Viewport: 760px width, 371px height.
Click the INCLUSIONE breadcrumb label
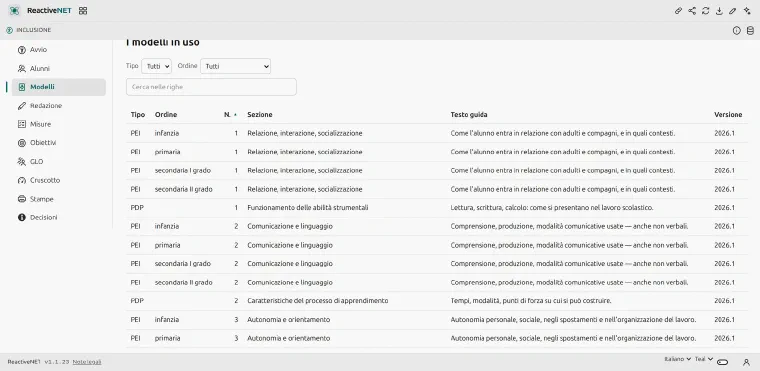[33, 30]
